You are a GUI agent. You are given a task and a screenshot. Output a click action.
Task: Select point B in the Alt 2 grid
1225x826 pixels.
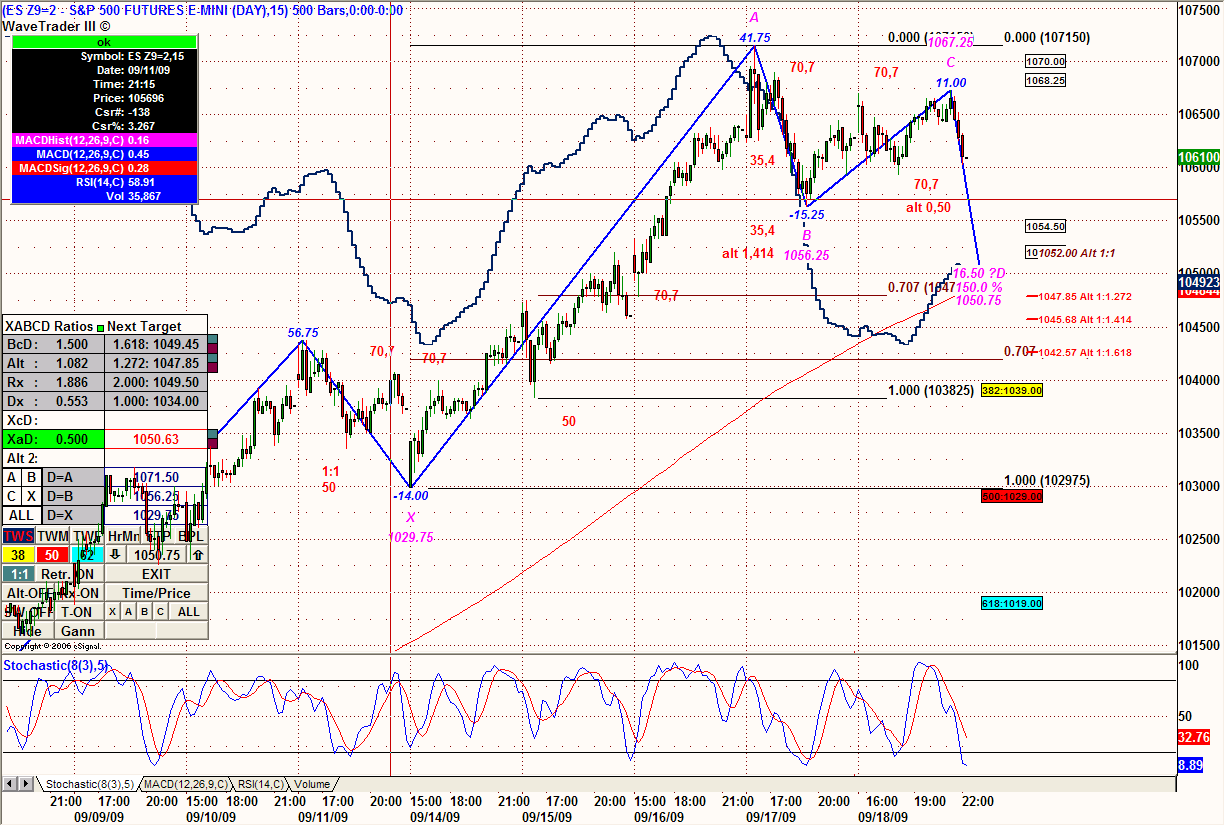[31, 477]
